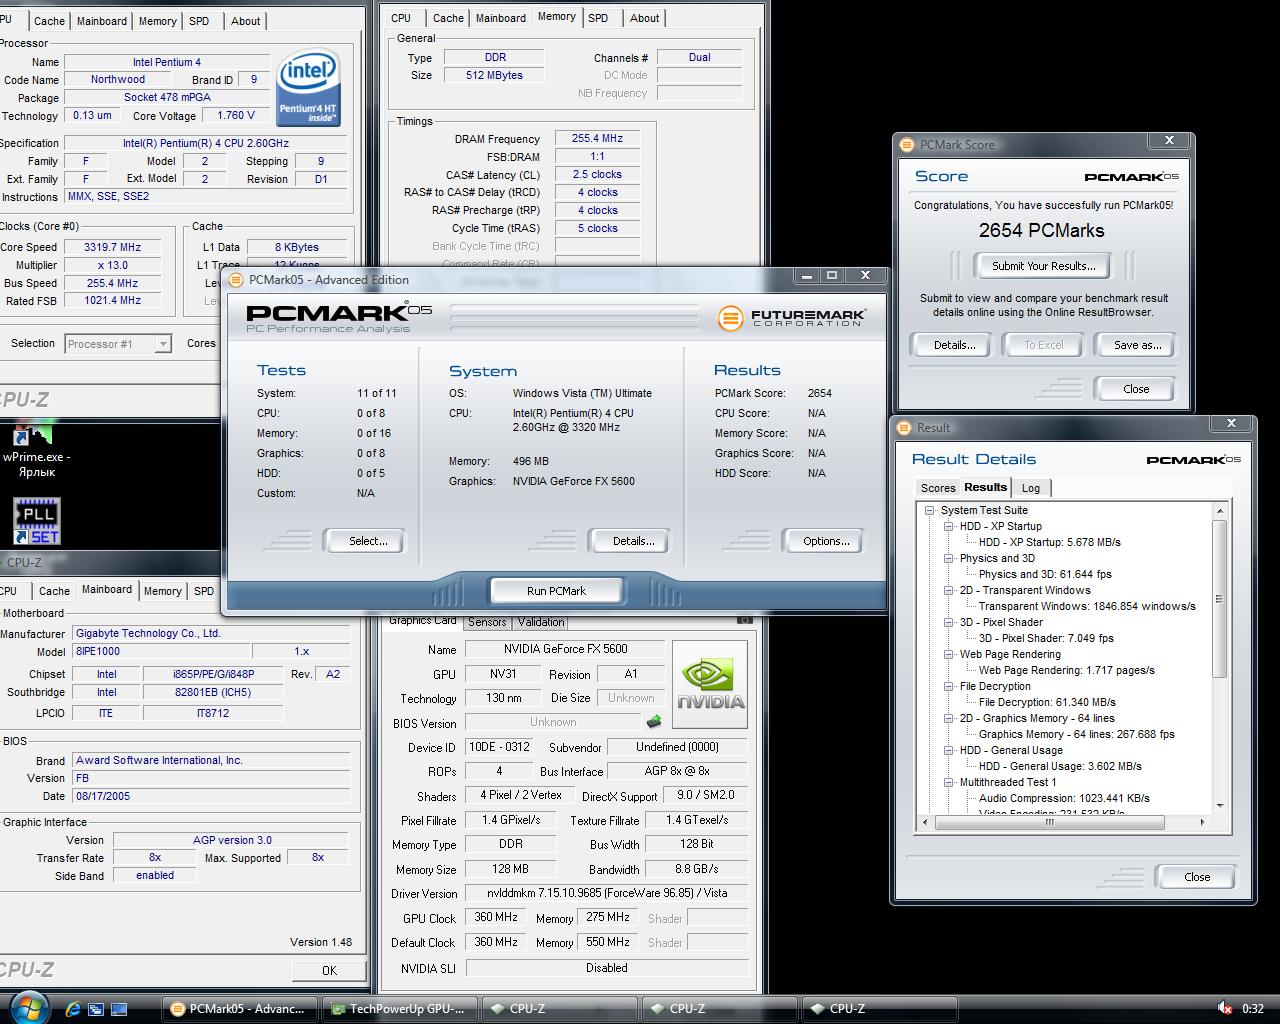The image size is (1280, 1024).
Task: Click Close button in Result Details window
Action: 1197,877
